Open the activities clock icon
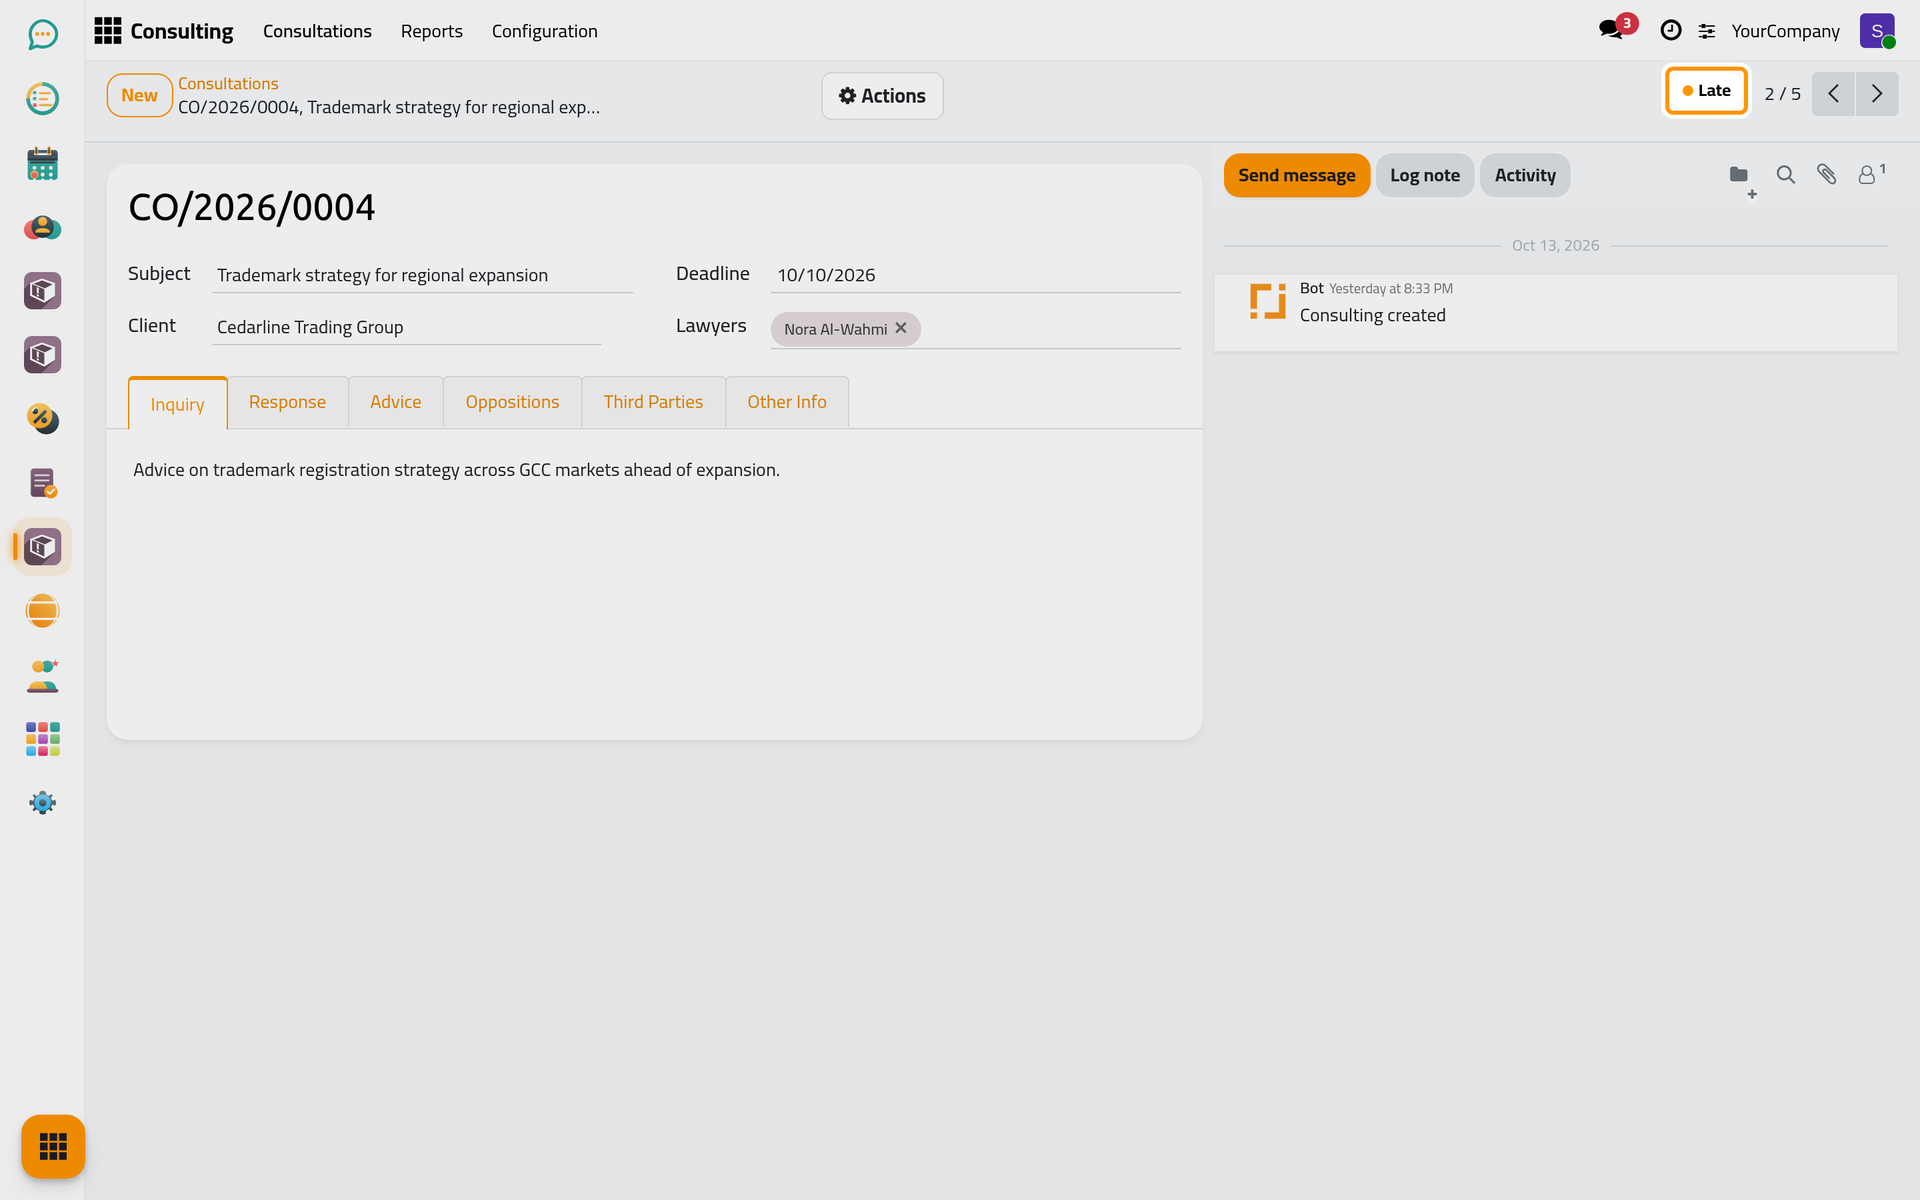 (1670, 31)
